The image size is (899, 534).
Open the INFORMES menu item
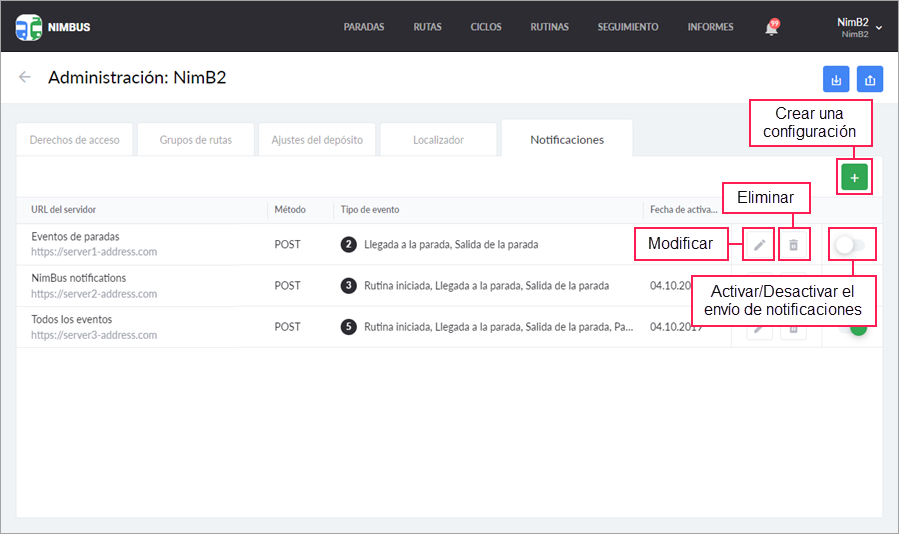[x=710, y=27]
